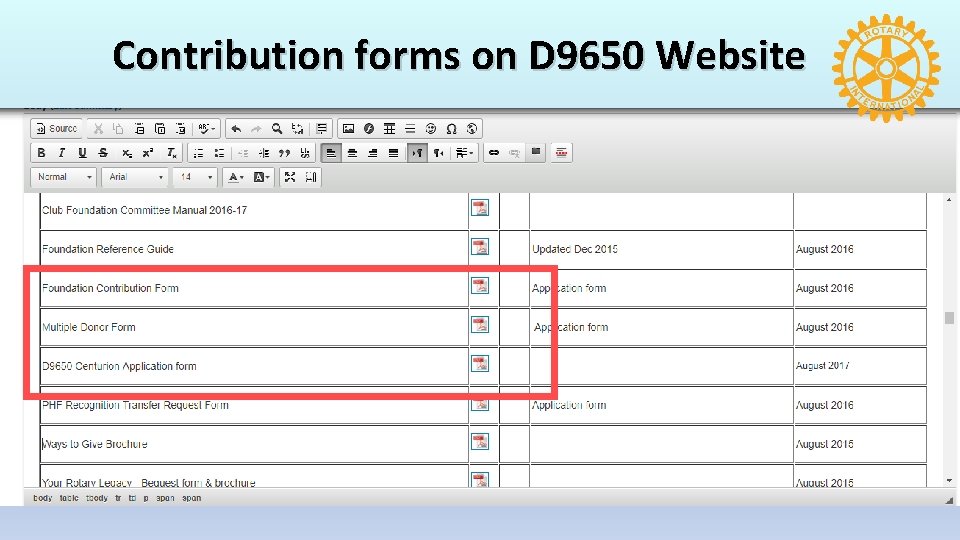
Task: Click the Paste icon
Action: tap(139, 129)
